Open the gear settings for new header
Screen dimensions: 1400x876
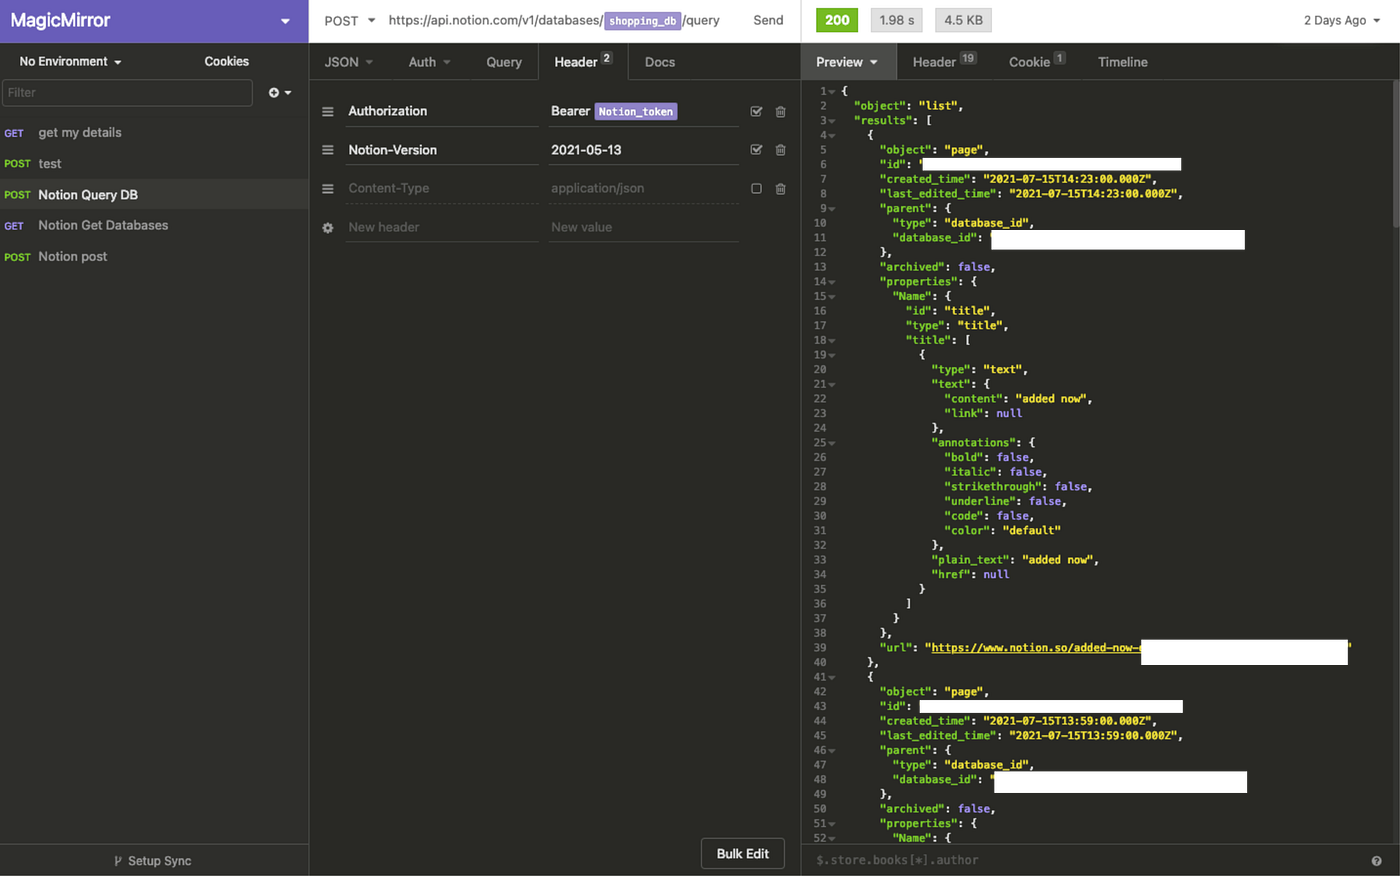[327, 228]
